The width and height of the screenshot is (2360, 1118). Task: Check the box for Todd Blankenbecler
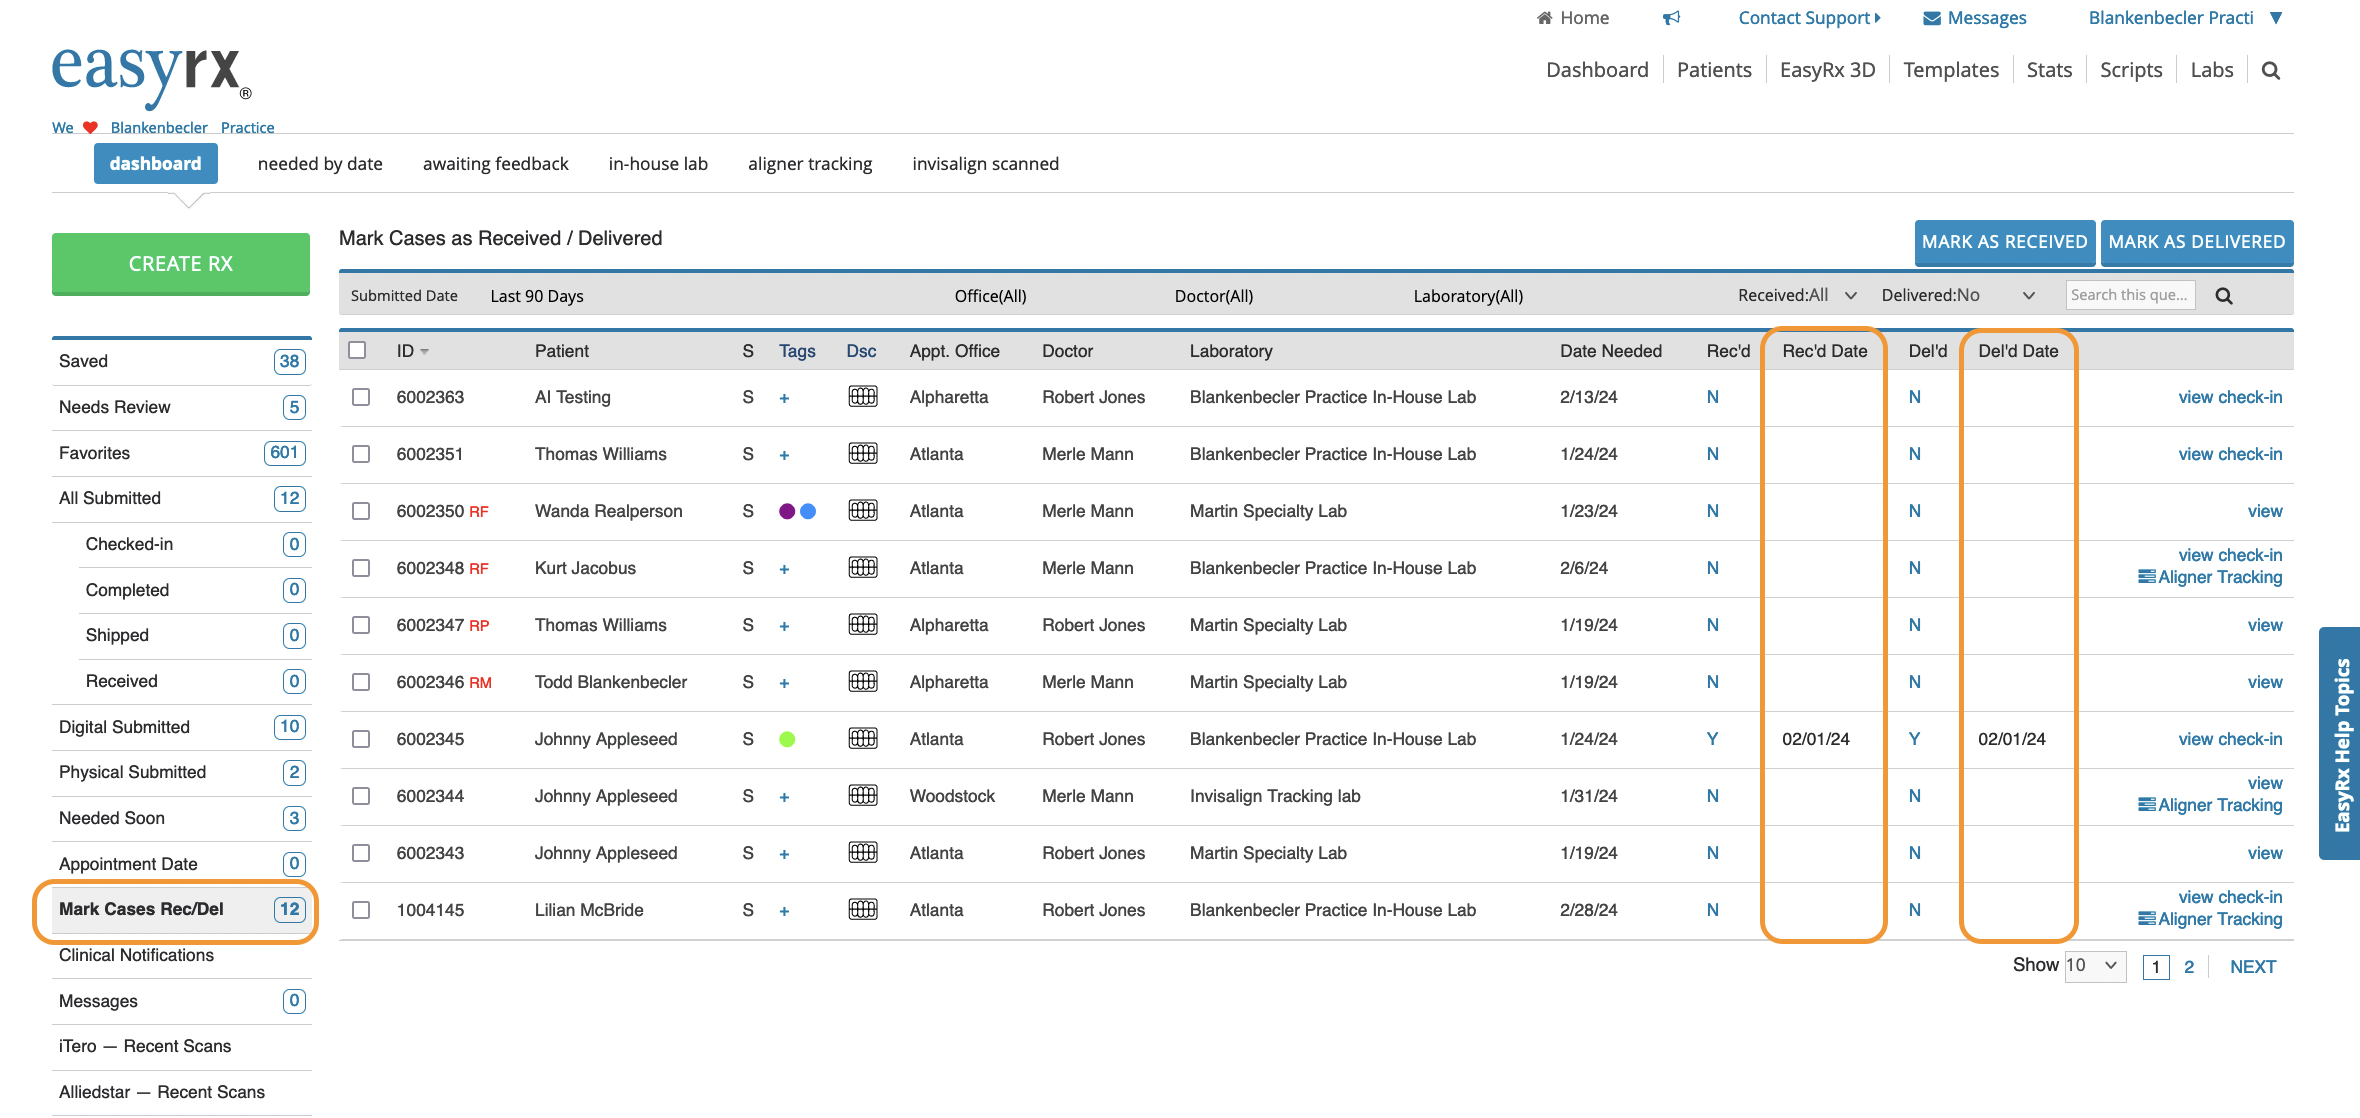point(361,682)
